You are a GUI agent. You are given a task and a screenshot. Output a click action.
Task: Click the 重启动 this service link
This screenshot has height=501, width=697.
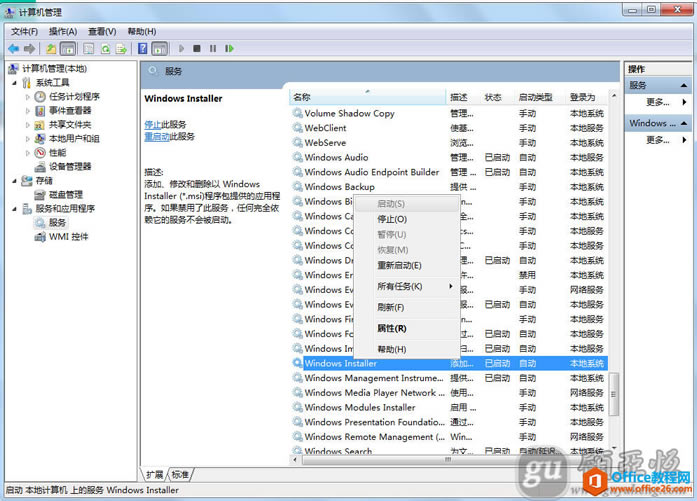[x=157, y=136]
